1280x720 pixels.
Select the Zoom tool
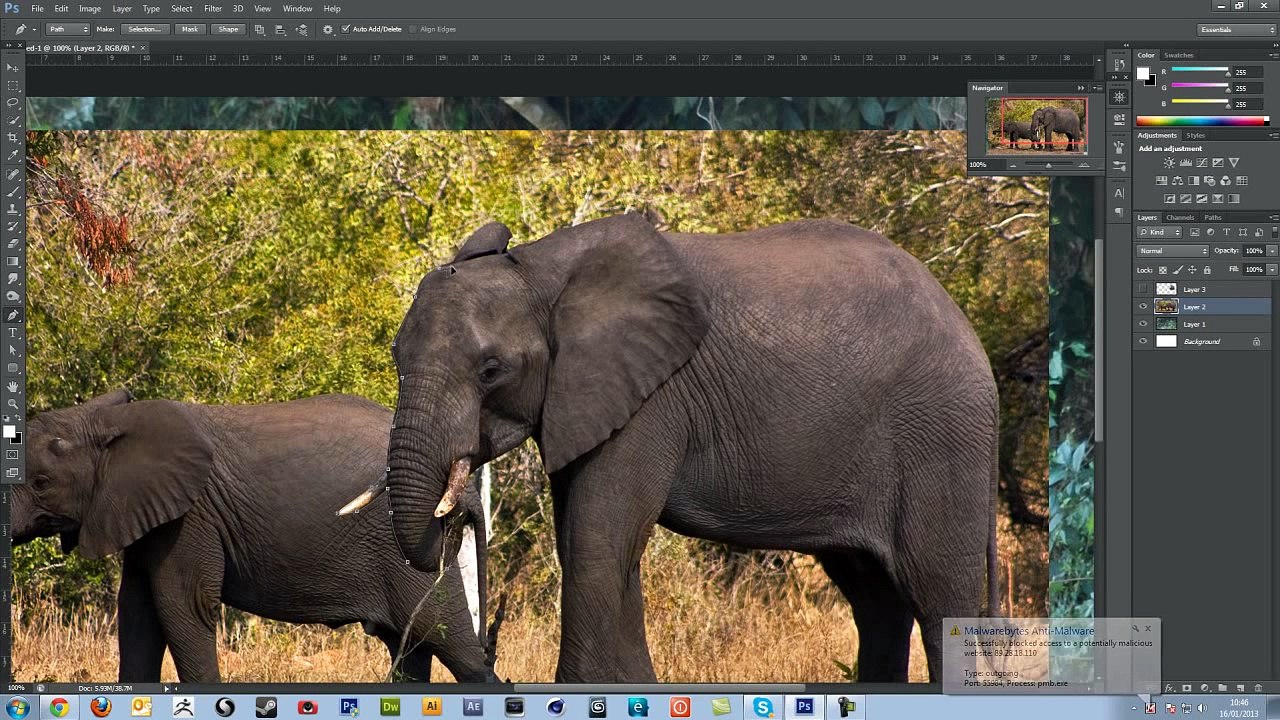(13, 403)
